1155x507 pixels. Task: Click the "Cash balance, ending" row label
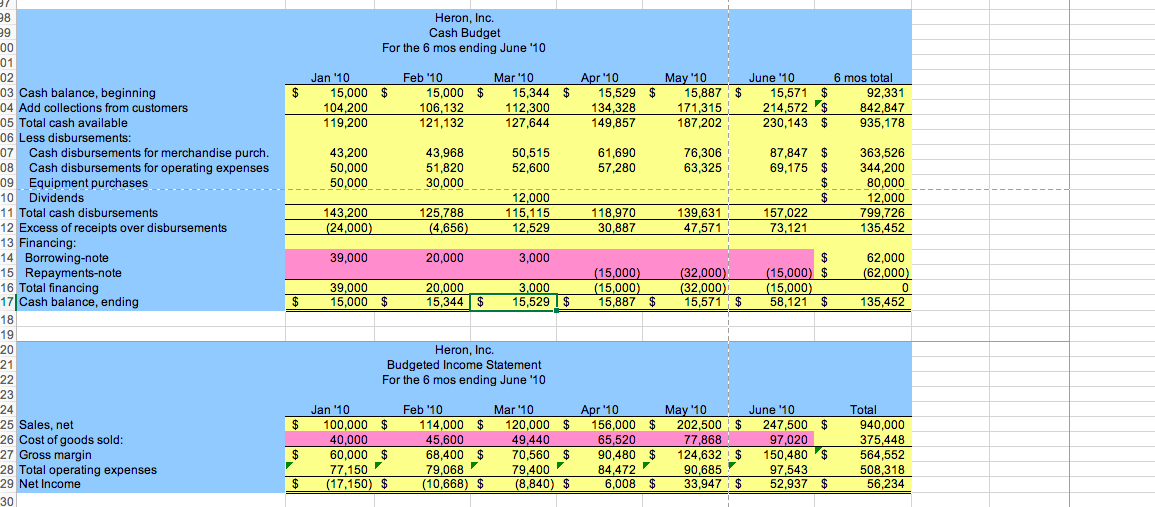pos(79,302)
